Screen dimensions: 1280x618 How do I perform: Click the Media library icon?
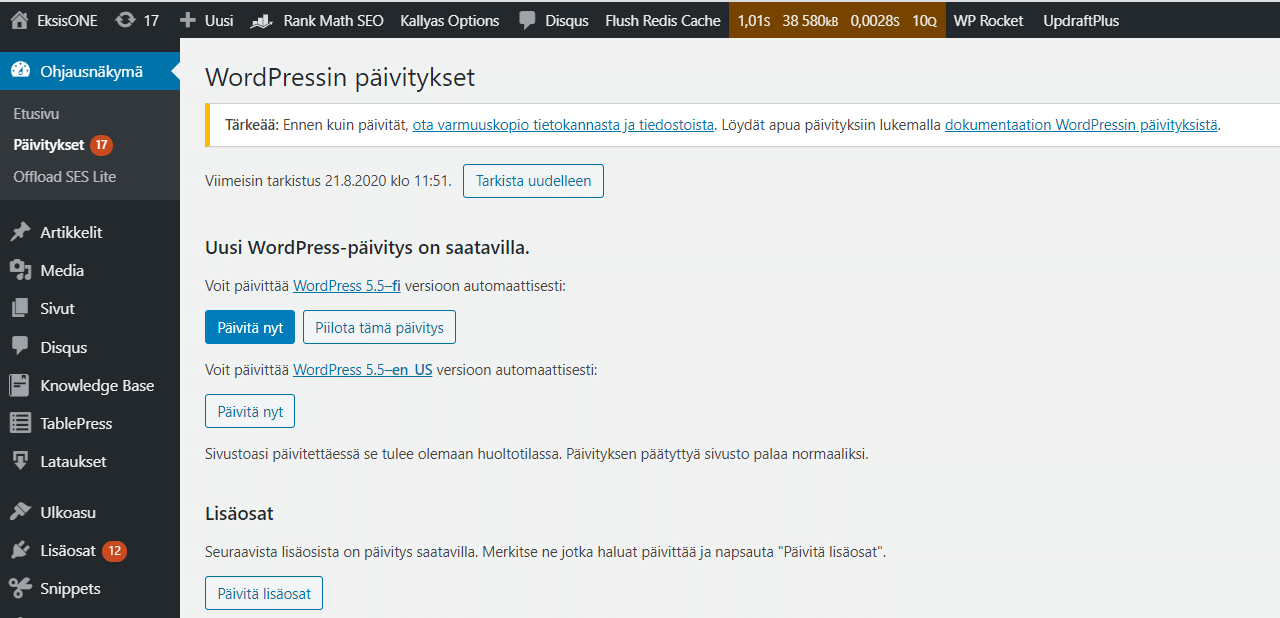(x=22, y=270)
